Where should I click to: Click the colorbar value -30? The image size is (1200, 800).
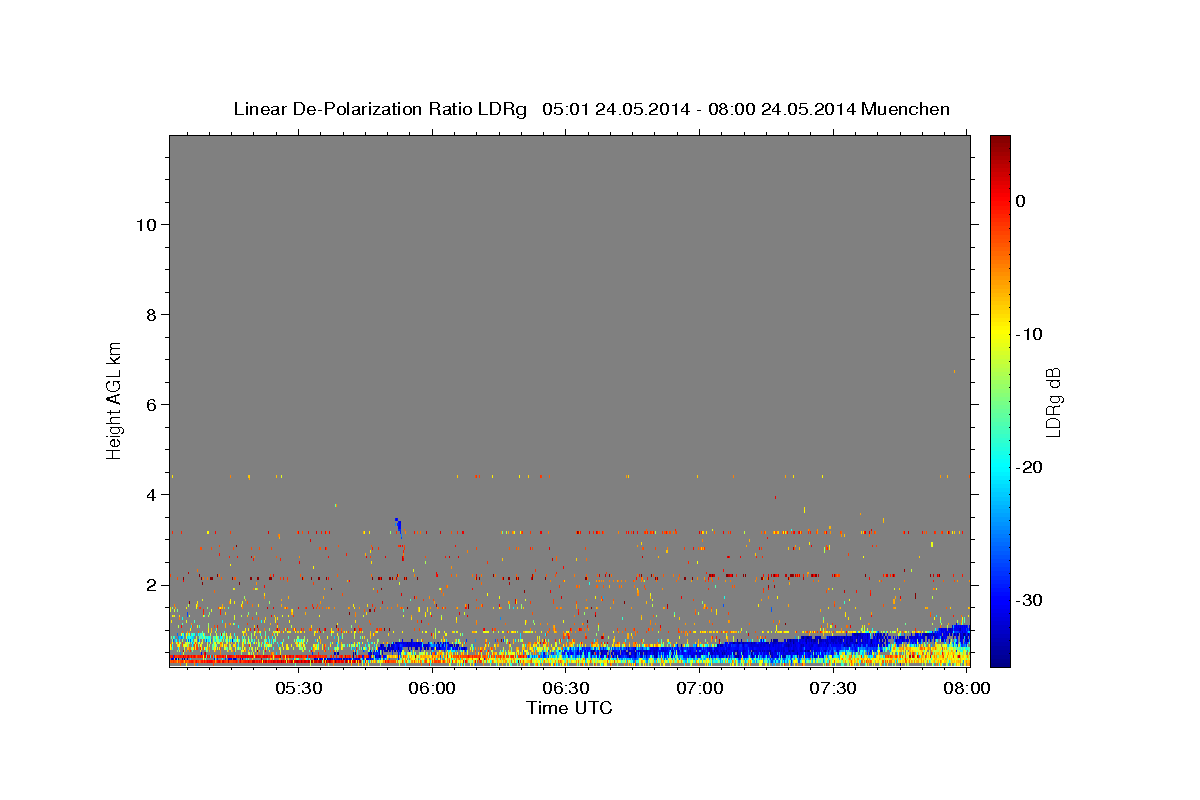pyautogui.click(x=1030, y=600)
